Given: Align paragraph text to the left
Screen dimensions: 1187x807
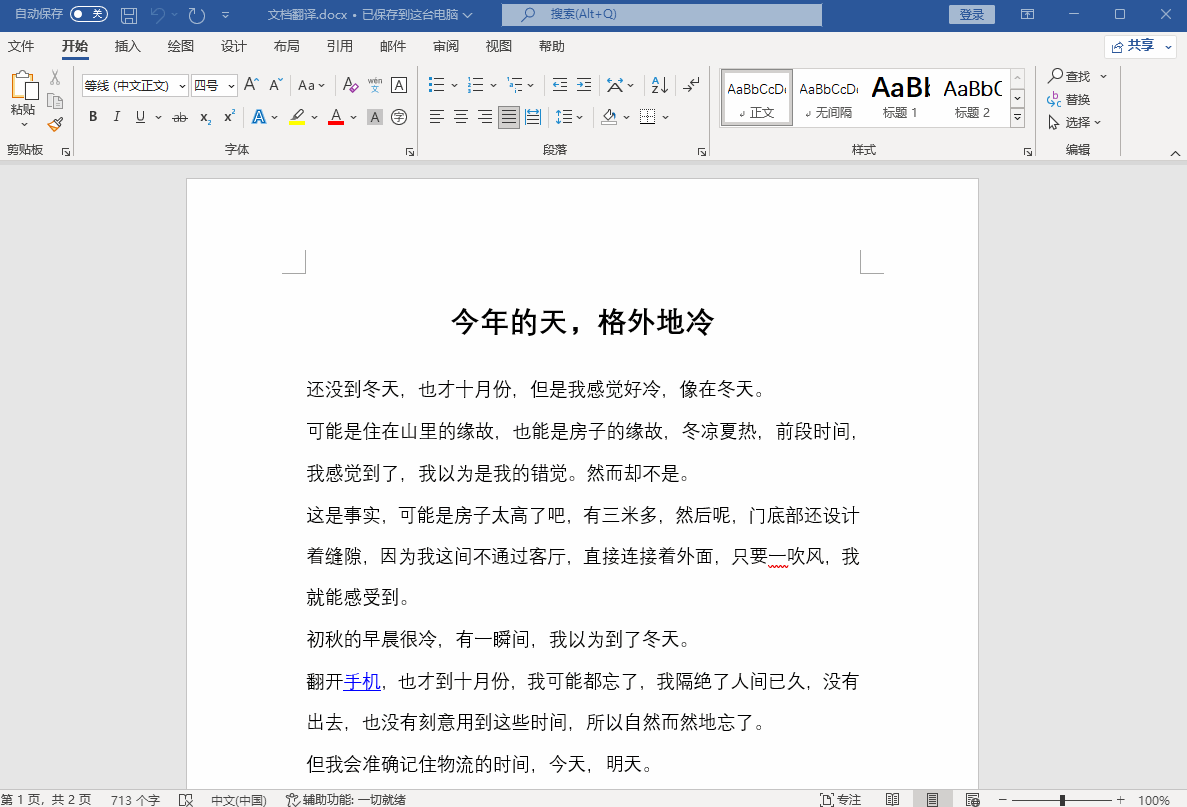Looking at the screenshot, I should 437,117.
